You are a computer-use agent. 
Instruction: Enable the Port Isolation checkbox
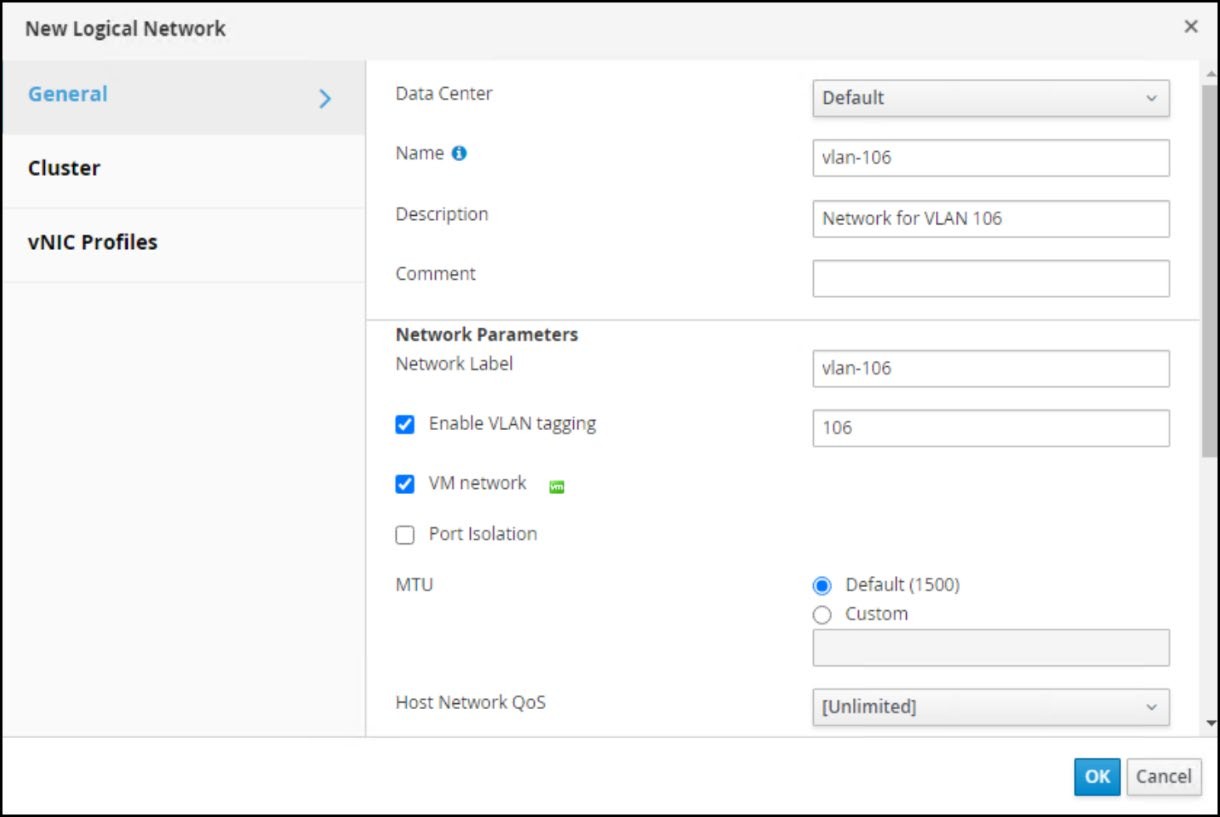405,535
